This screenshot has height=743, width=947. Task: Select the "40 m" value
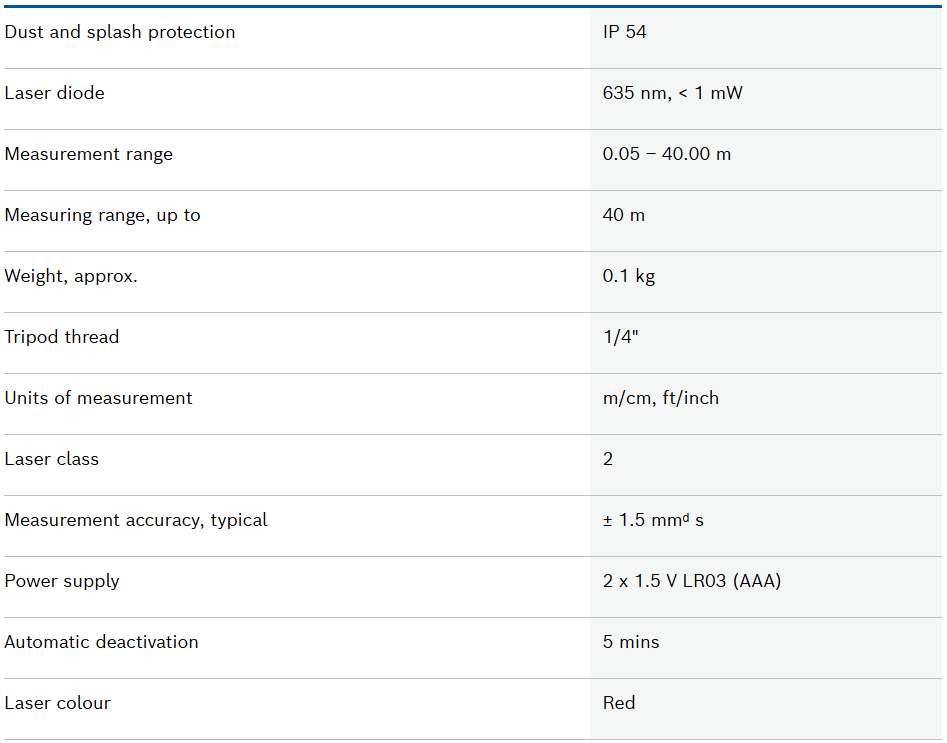coord(624,215)
